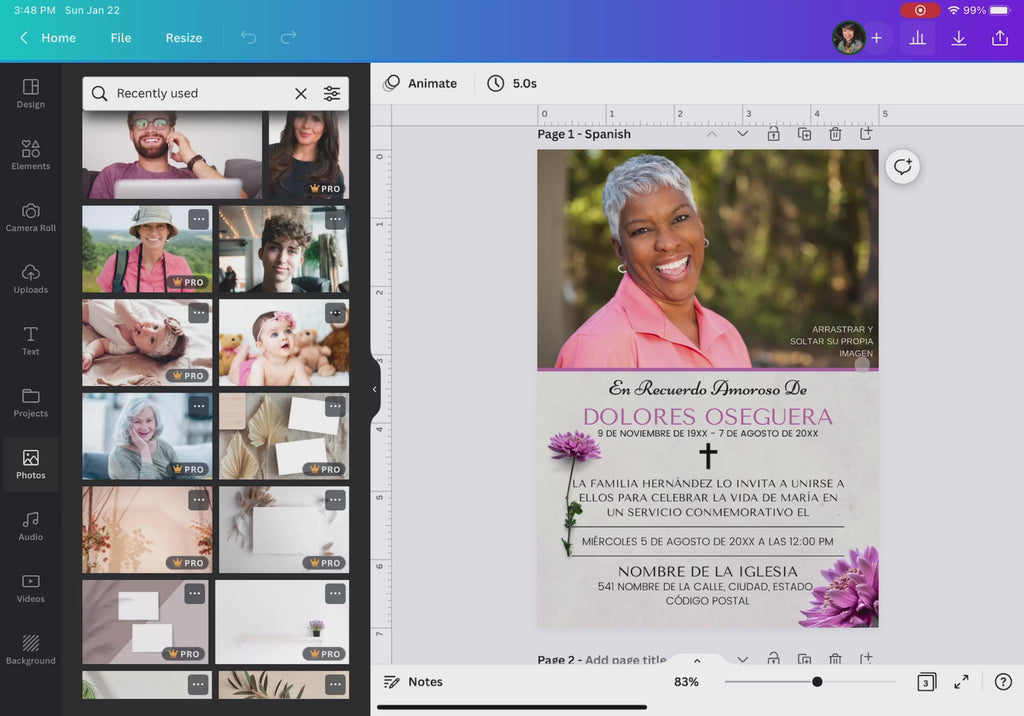Go back to Home

tap(48, 38)
